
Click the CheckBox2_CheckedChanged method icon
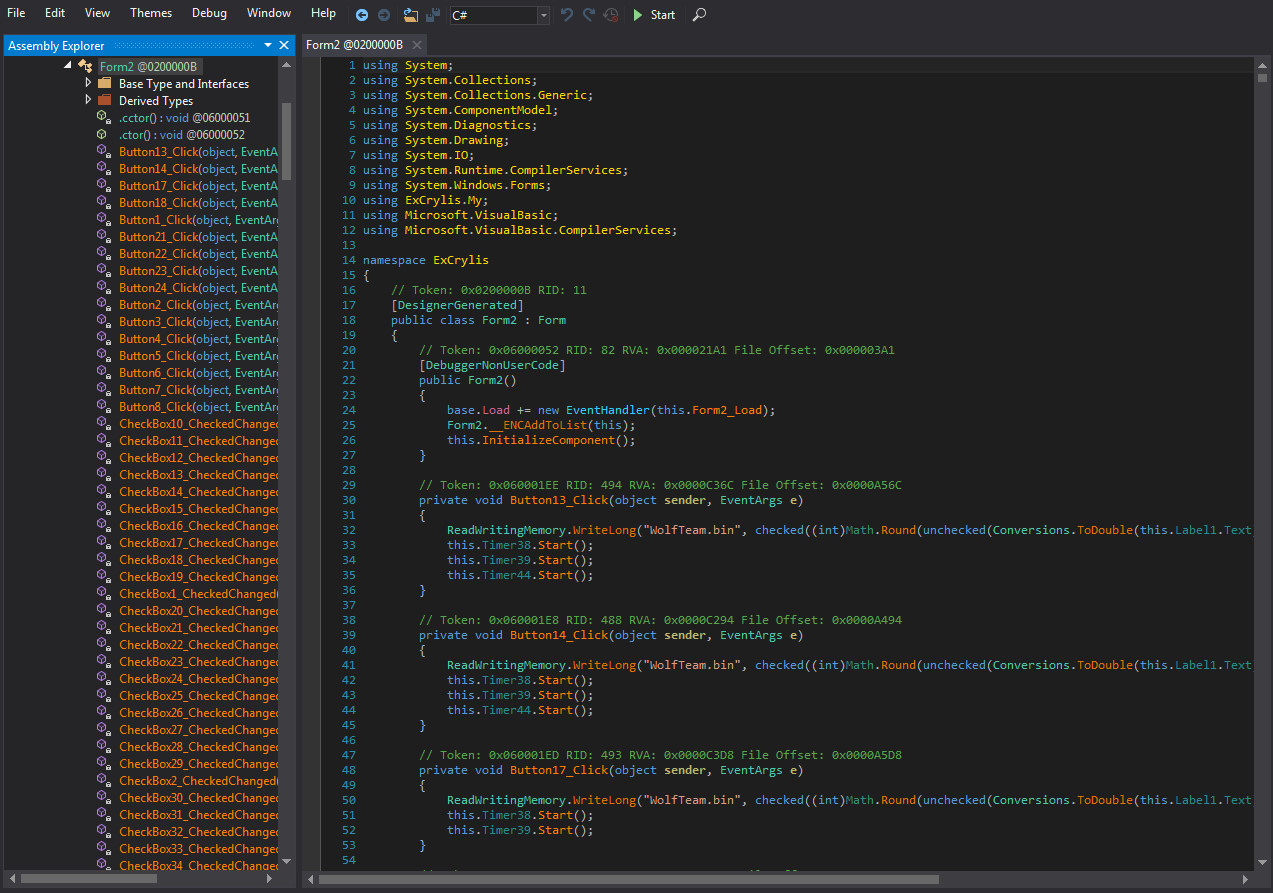point(103,780)
